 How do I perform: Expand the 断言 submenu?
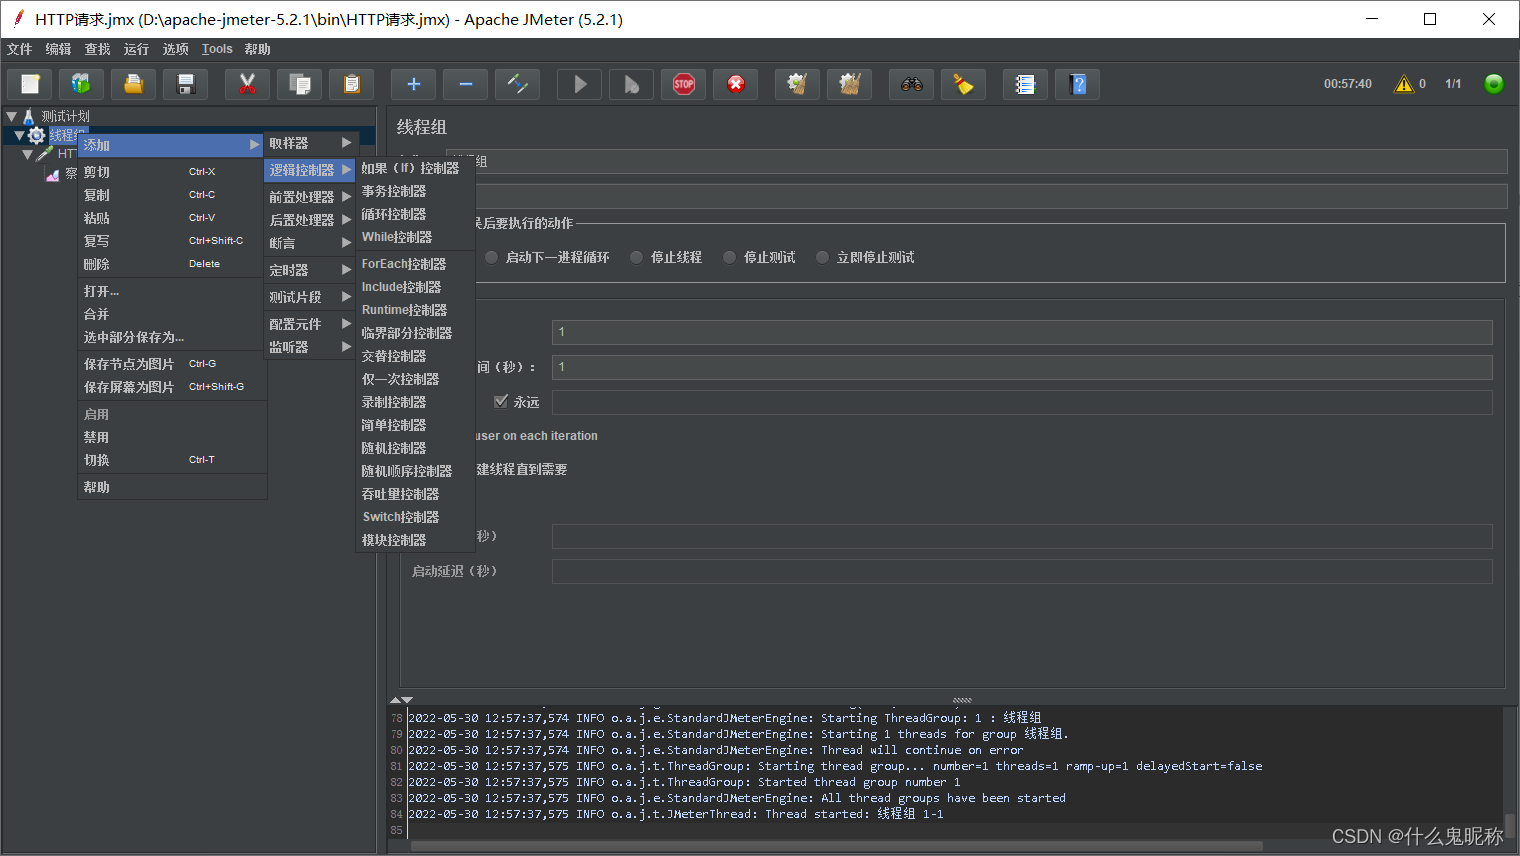311,243
